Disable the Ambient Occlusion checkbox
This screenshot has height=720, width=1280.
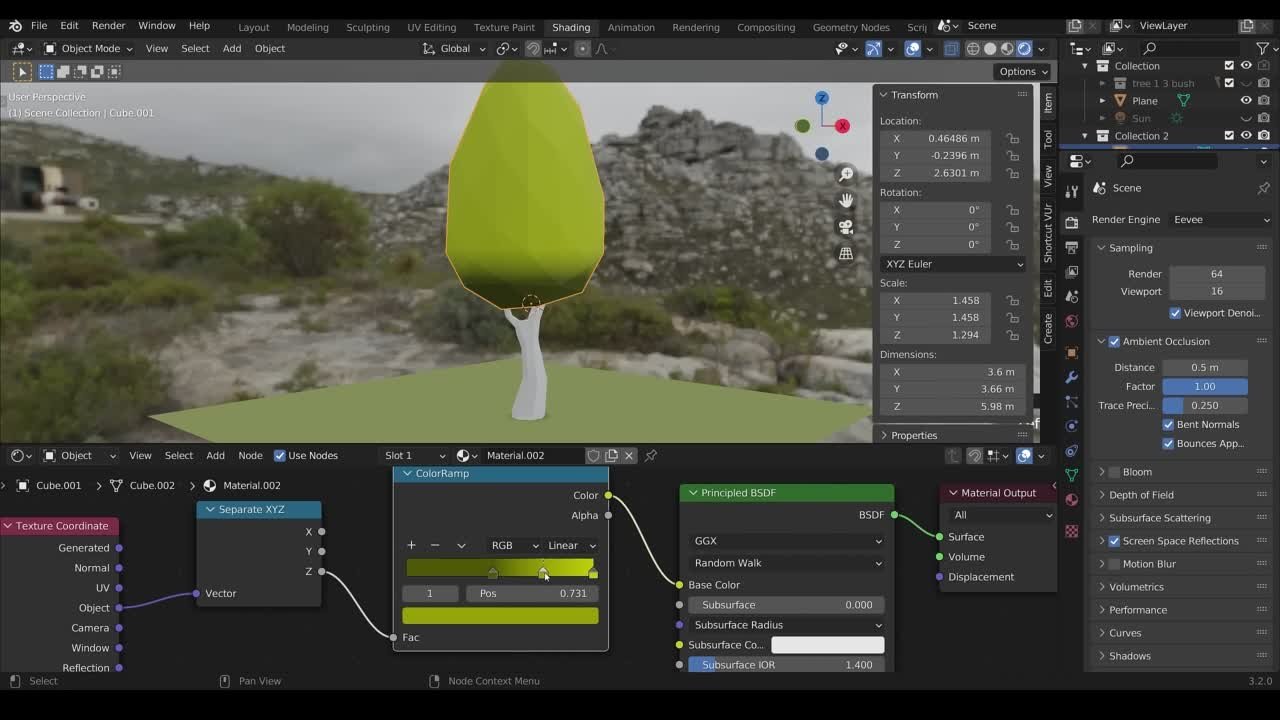coord(1113,341)
